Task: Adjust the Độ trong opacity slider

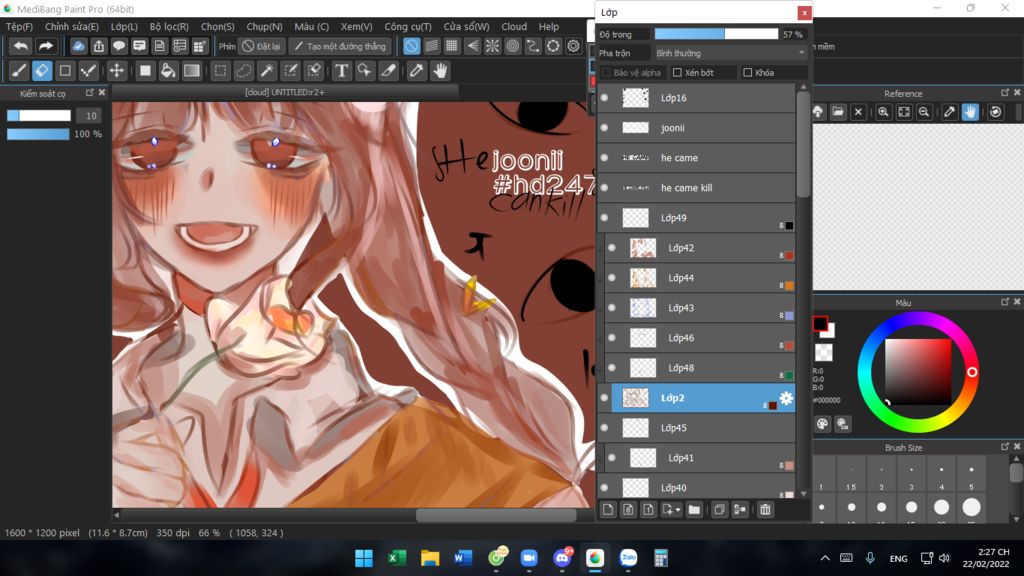Action: (x=716, y=34)
